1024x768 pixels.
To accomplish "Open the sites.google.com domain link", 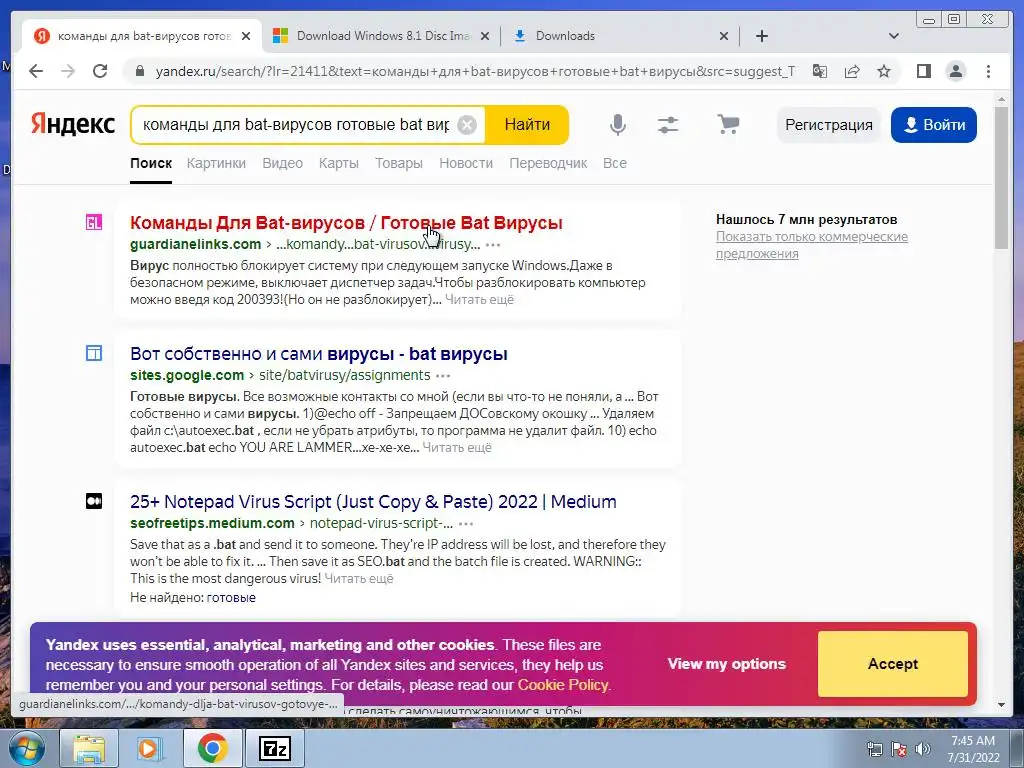I will (x=187, y=376).
